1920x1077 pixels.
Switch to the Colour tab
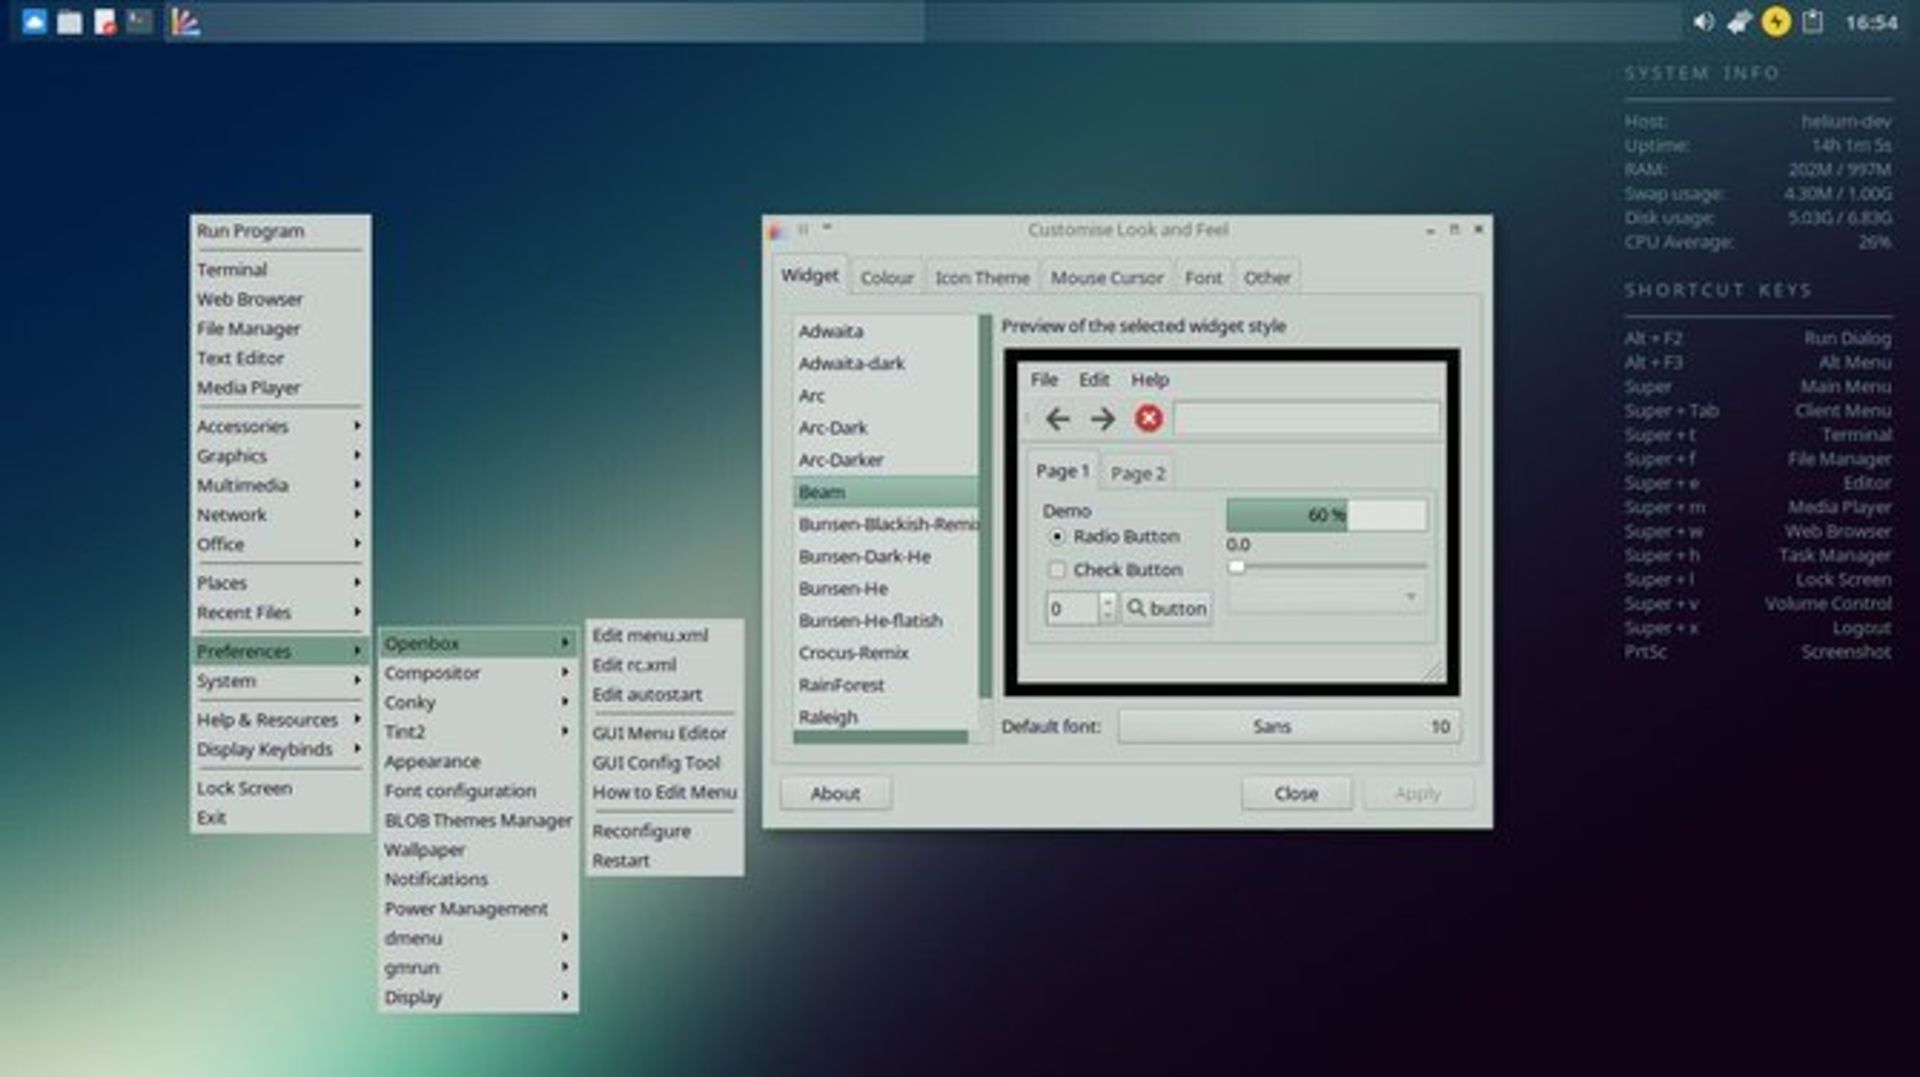pyautogui.click(x=886, y=278)
